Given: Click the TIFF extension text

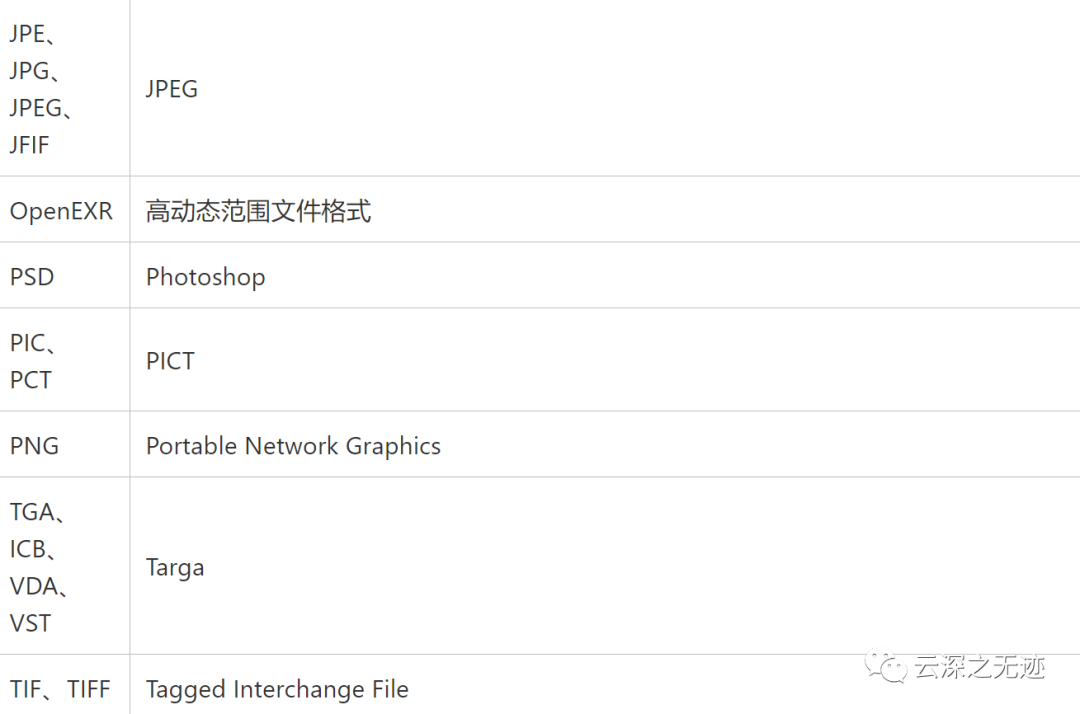Looking at the screenshot, I should tap(88, 689).
